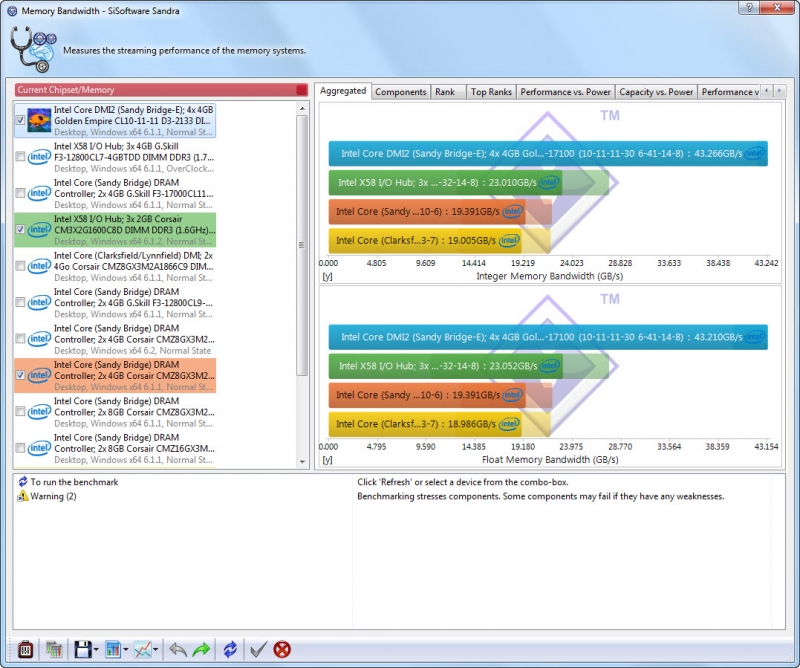Screen dimensions: 800x668
Task: Click the Intel logo of G.Skill F3-12800CL7 entry
Action: 39,157
